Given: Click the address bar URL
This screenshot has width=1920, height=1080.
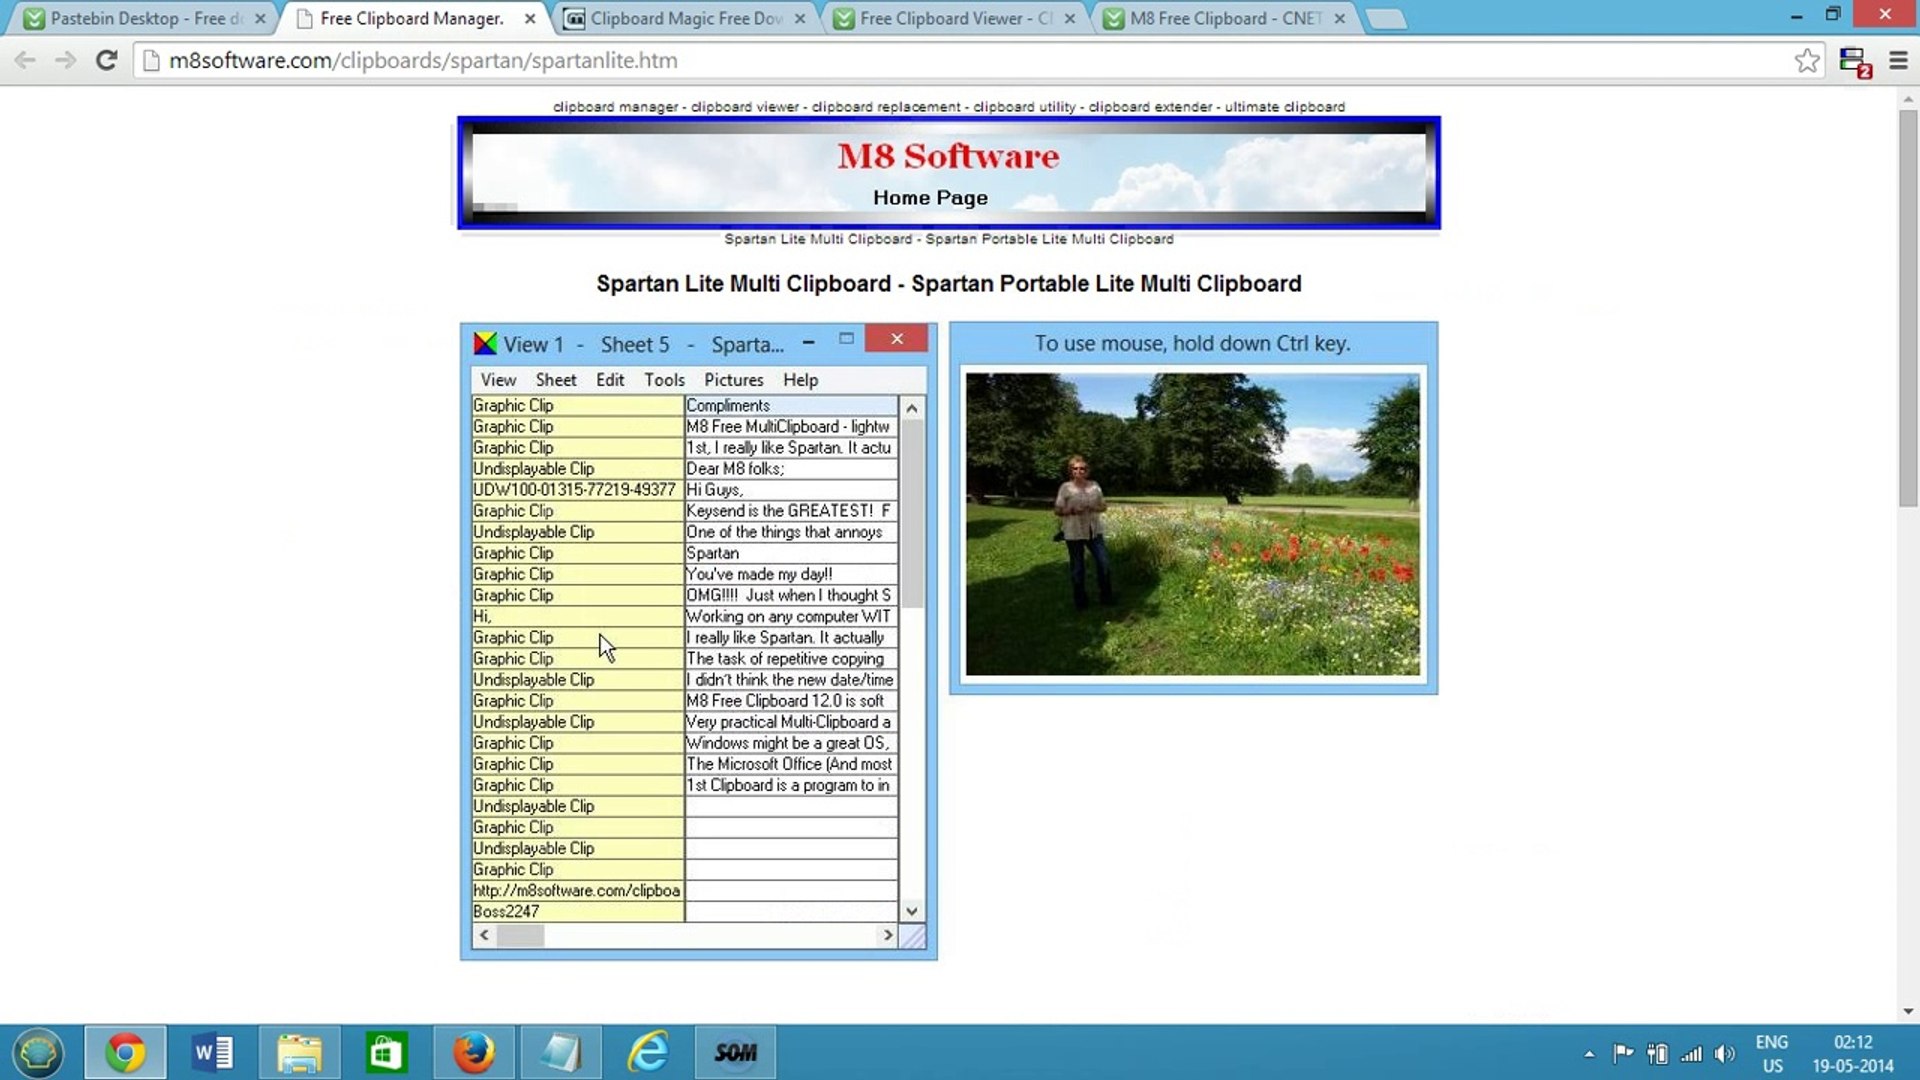Looking at the screenshot, I should pyautogui.click(x=423, y=61).
